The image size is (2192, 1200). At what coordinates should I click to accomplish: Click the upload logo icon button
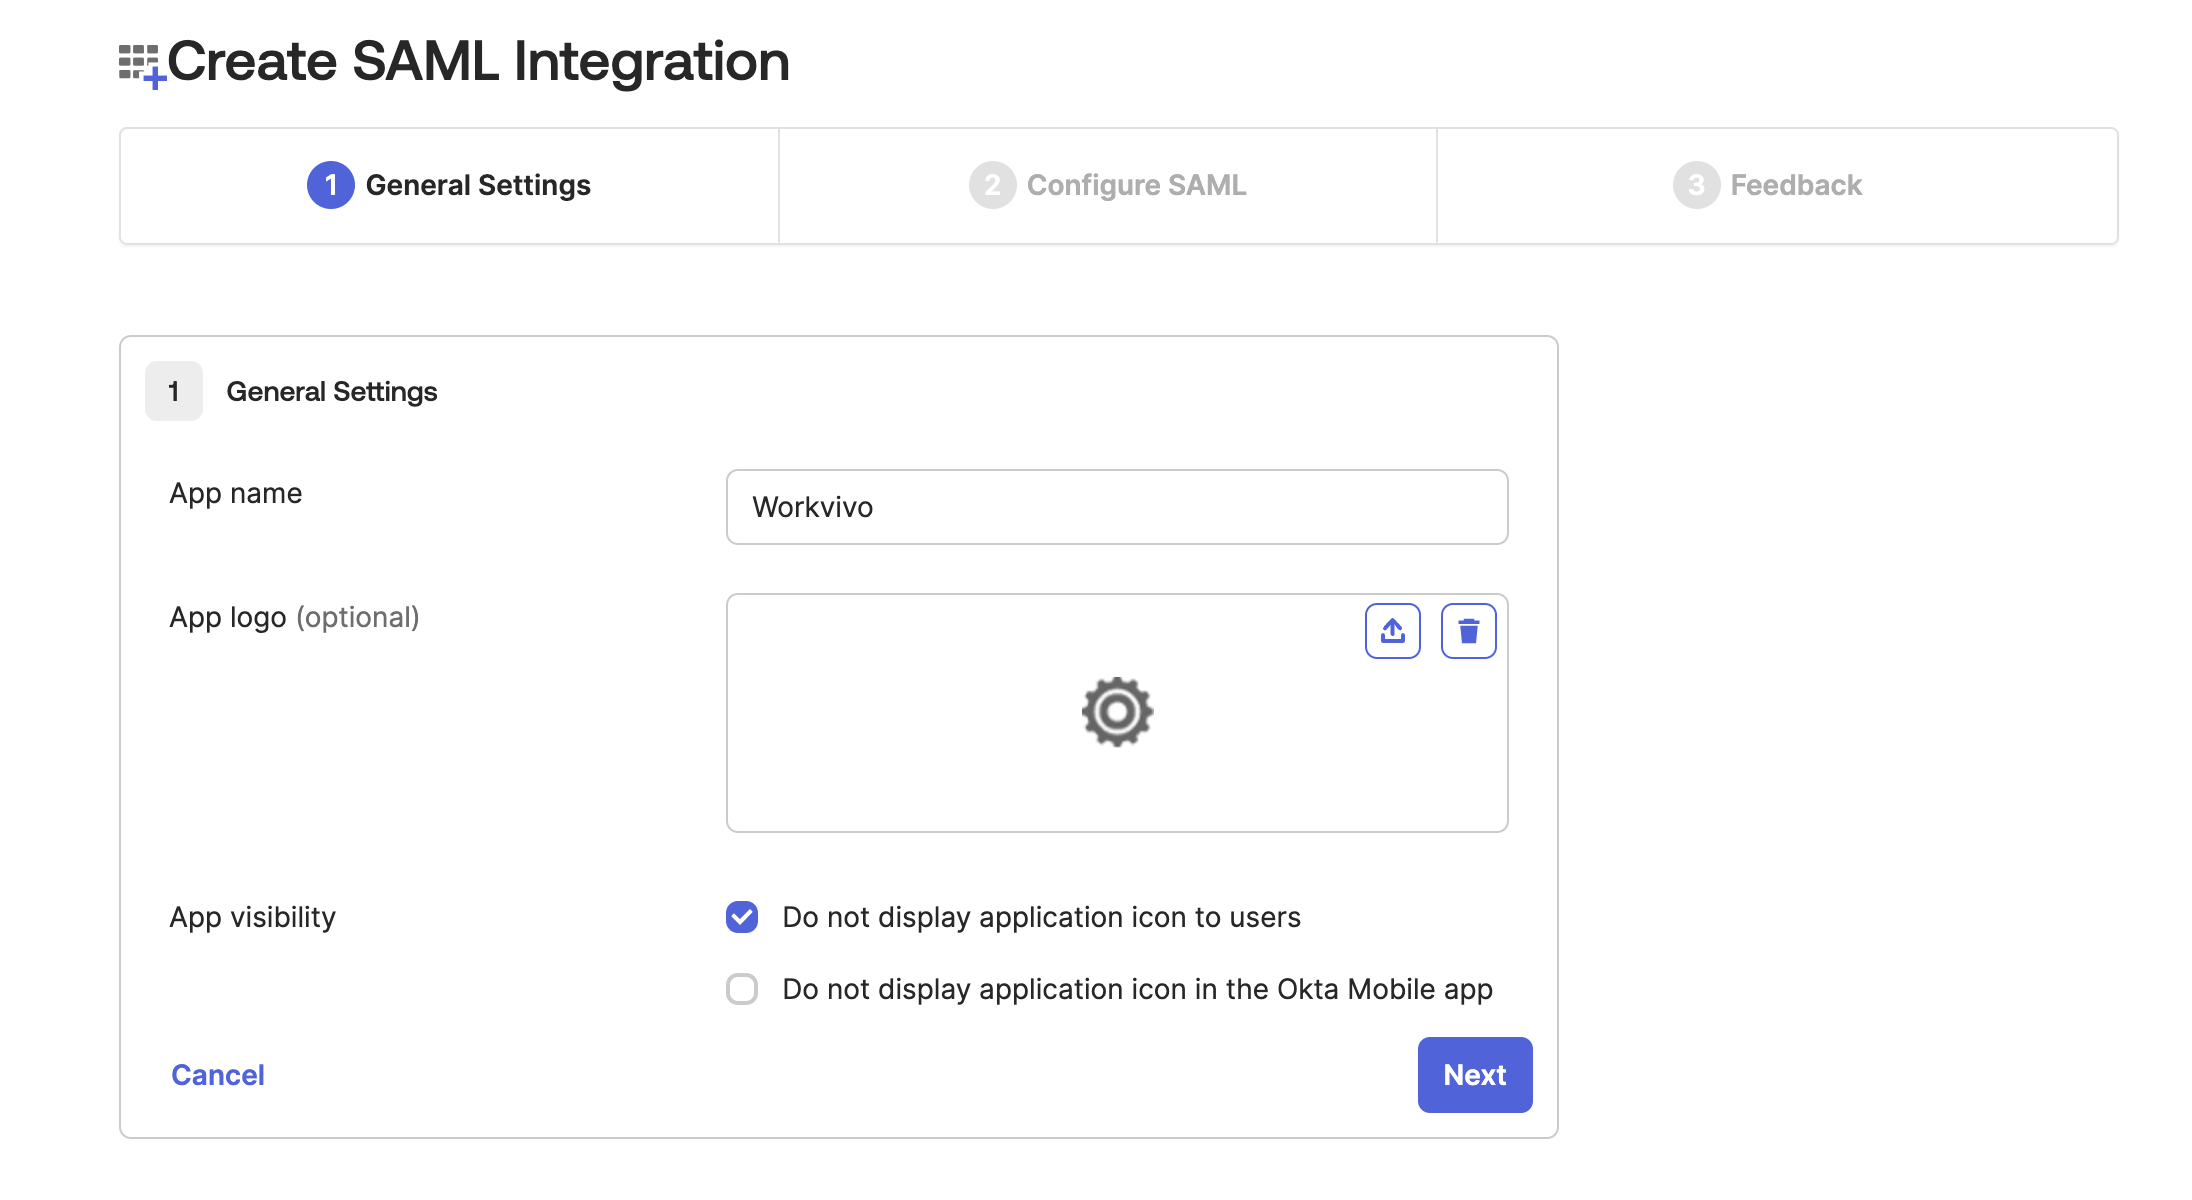pyautogui.click(x=1392, y=631)
